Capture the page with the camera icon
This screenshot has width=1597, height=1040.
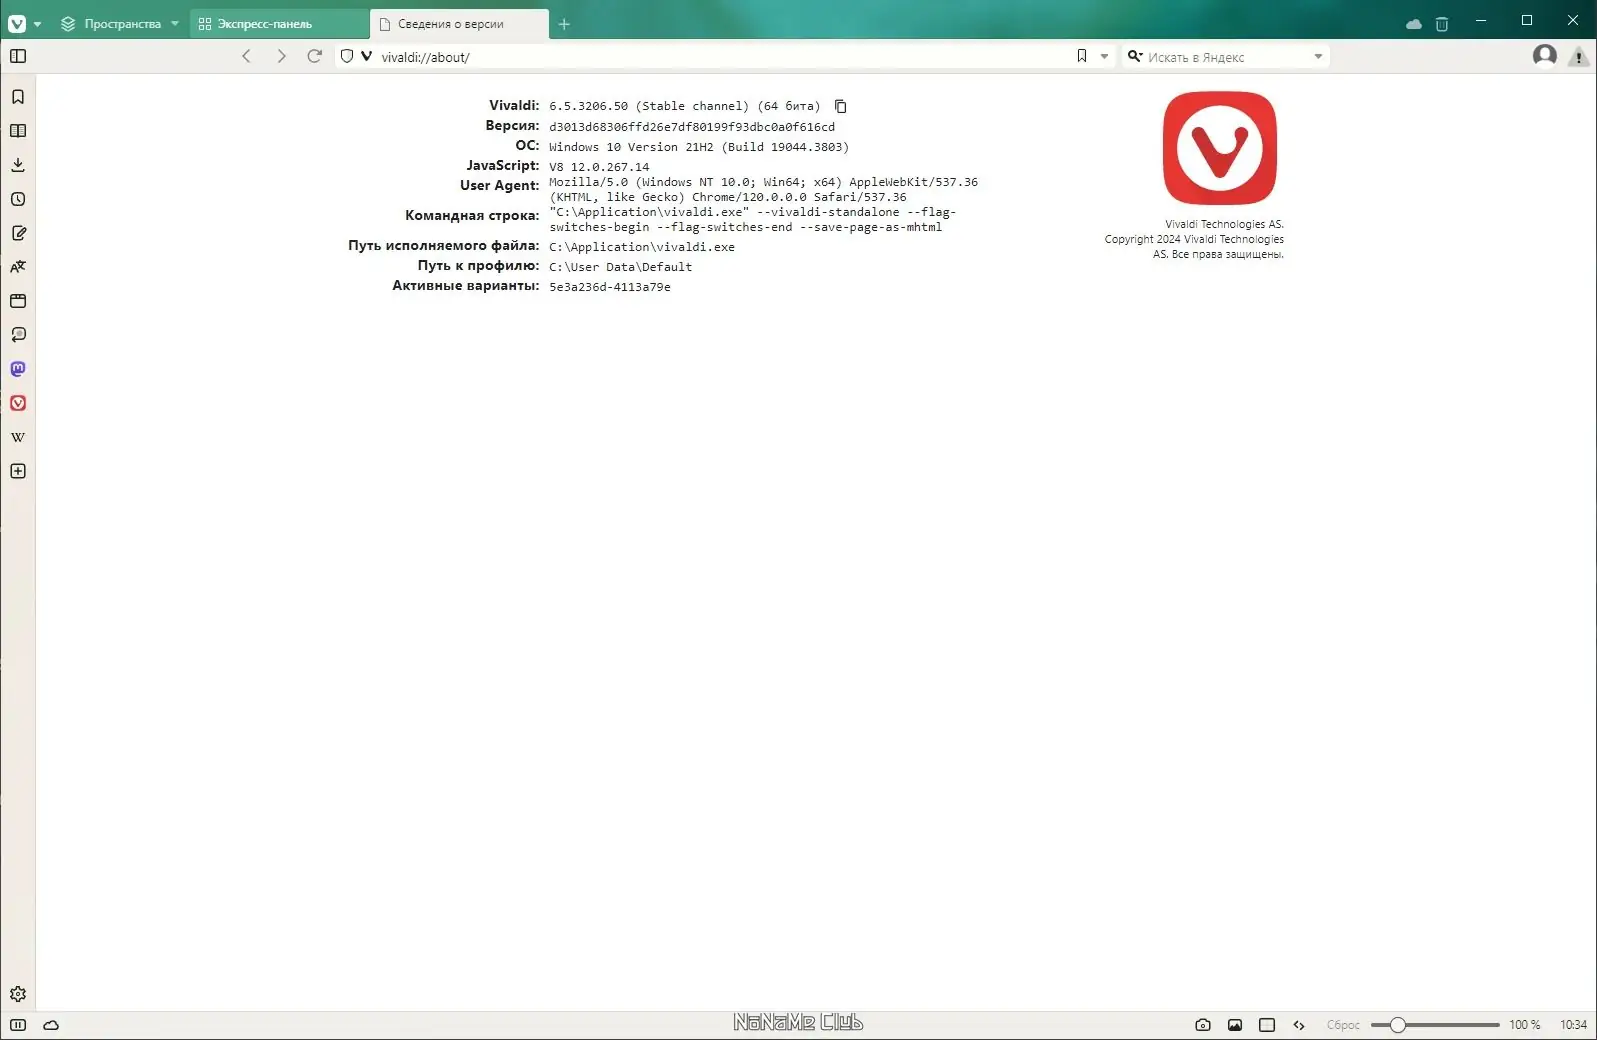[x=1203, y=1025]
